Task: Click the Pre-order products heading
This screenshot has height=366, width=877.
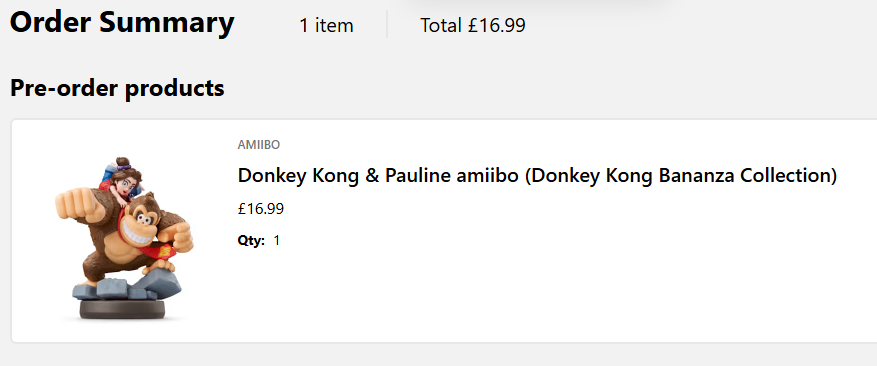Action: [117, 88]
